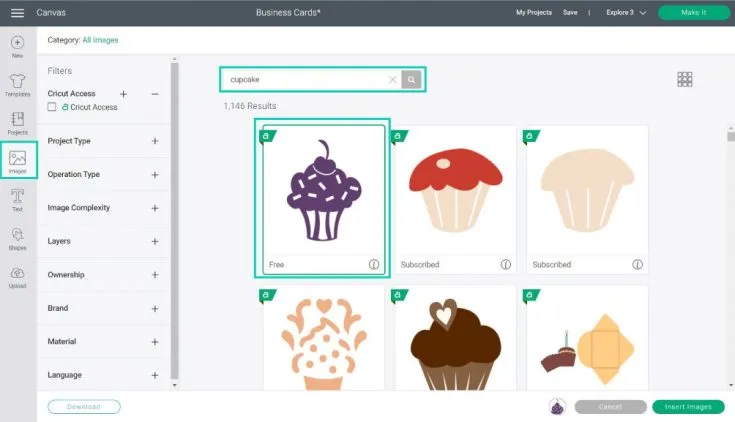Enable the Cricut Access checkbox
The height and width of the screenshot is (422, 735).
coord(52,107)
